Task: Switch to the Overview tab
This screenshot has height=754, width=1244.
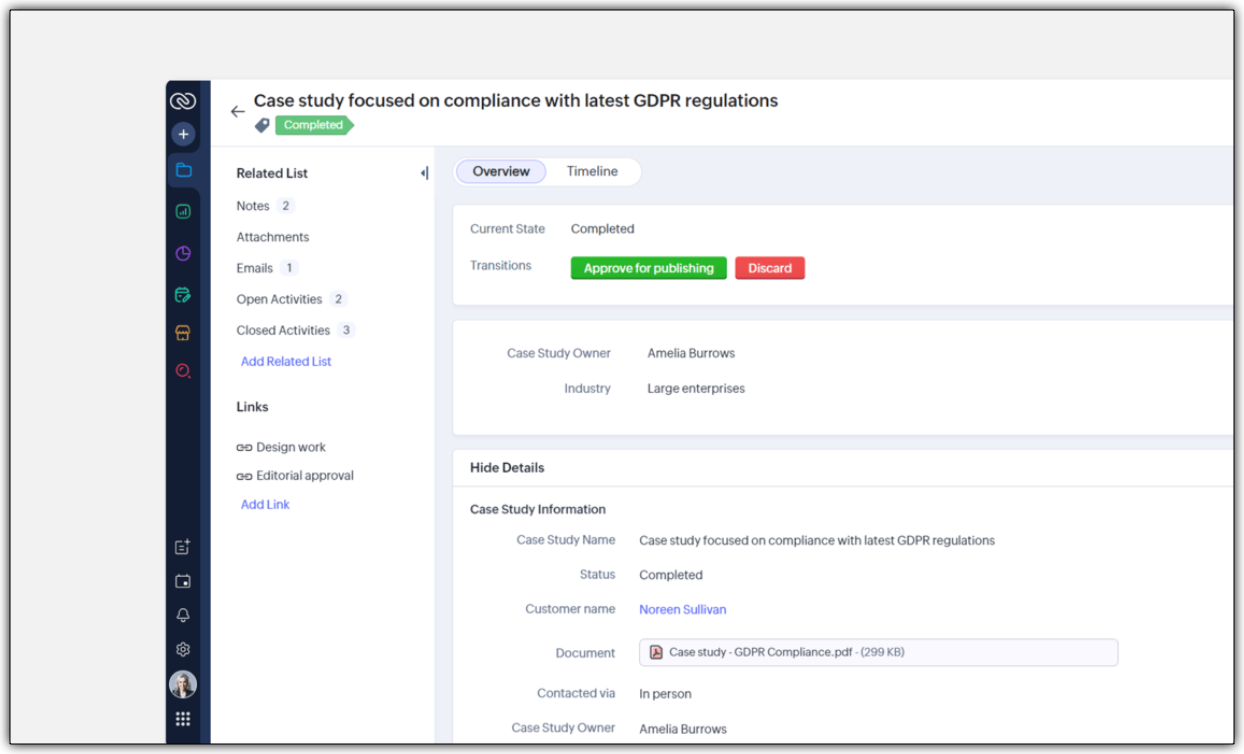Action: coord(501,171)
